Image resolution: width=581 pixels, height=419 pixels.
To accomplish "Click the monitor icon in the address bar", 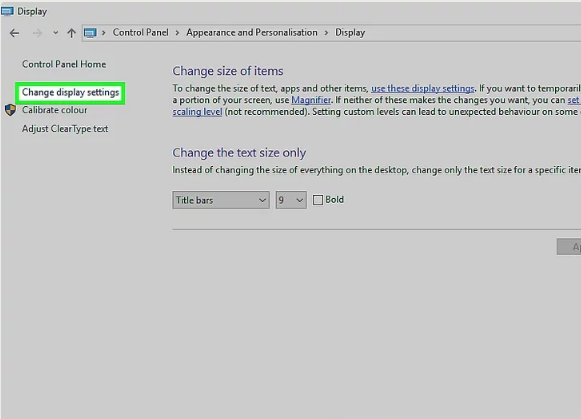I will [90, 33].
